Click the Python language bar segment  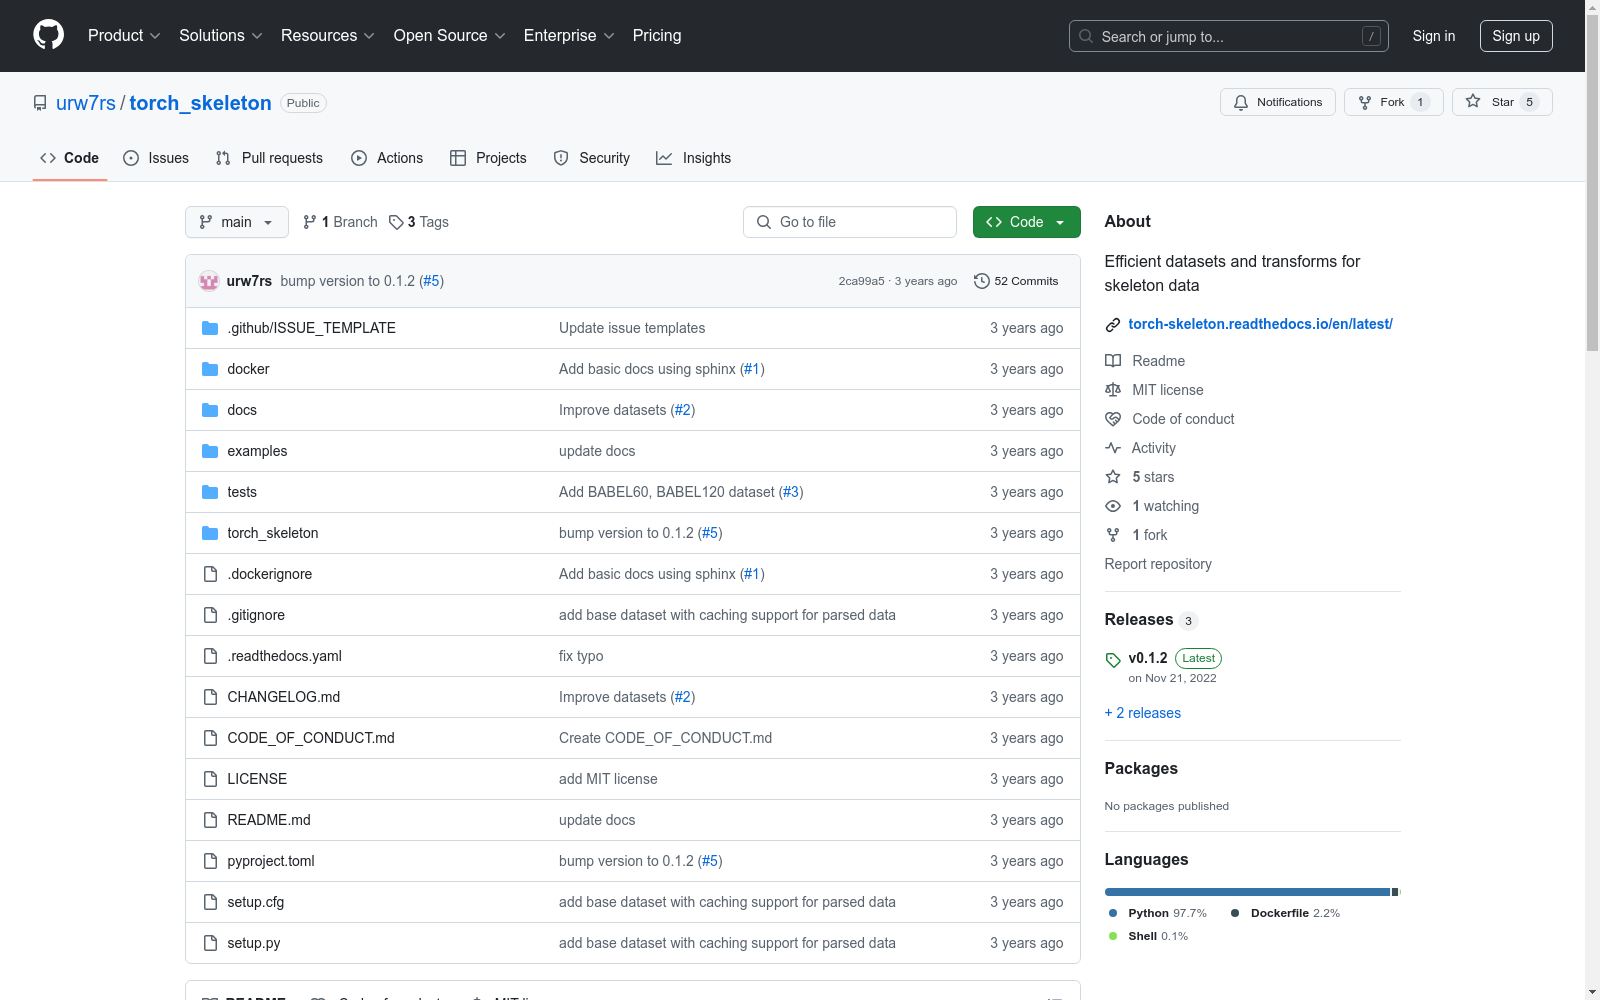click(1247, 892)
